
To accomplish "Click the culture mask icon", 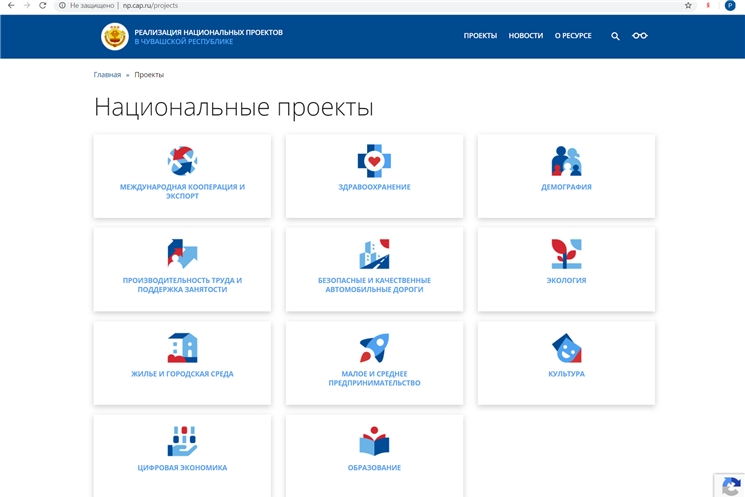I will 566,348.
